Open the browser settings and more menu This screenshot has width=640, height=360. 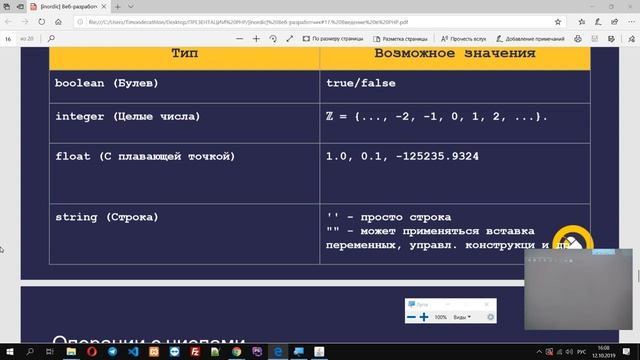coord(631,22)
